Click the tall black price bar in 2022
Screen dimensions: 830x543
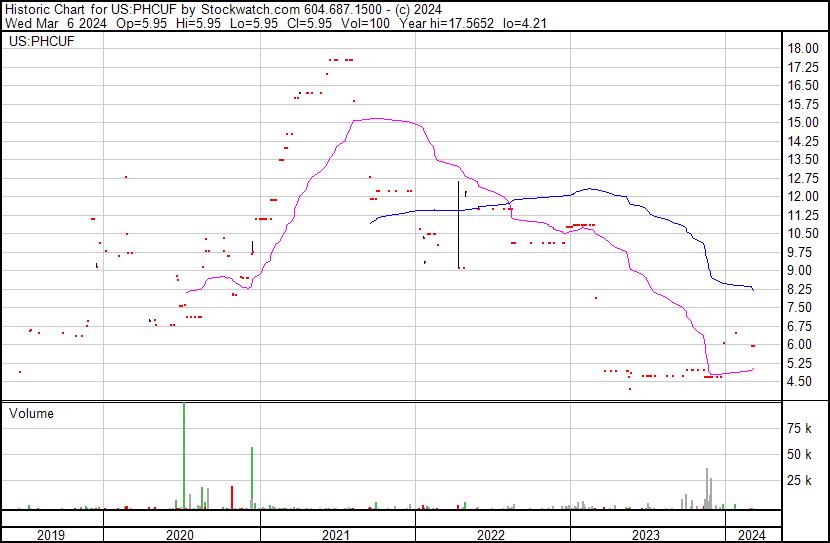[x=458, y=225]
